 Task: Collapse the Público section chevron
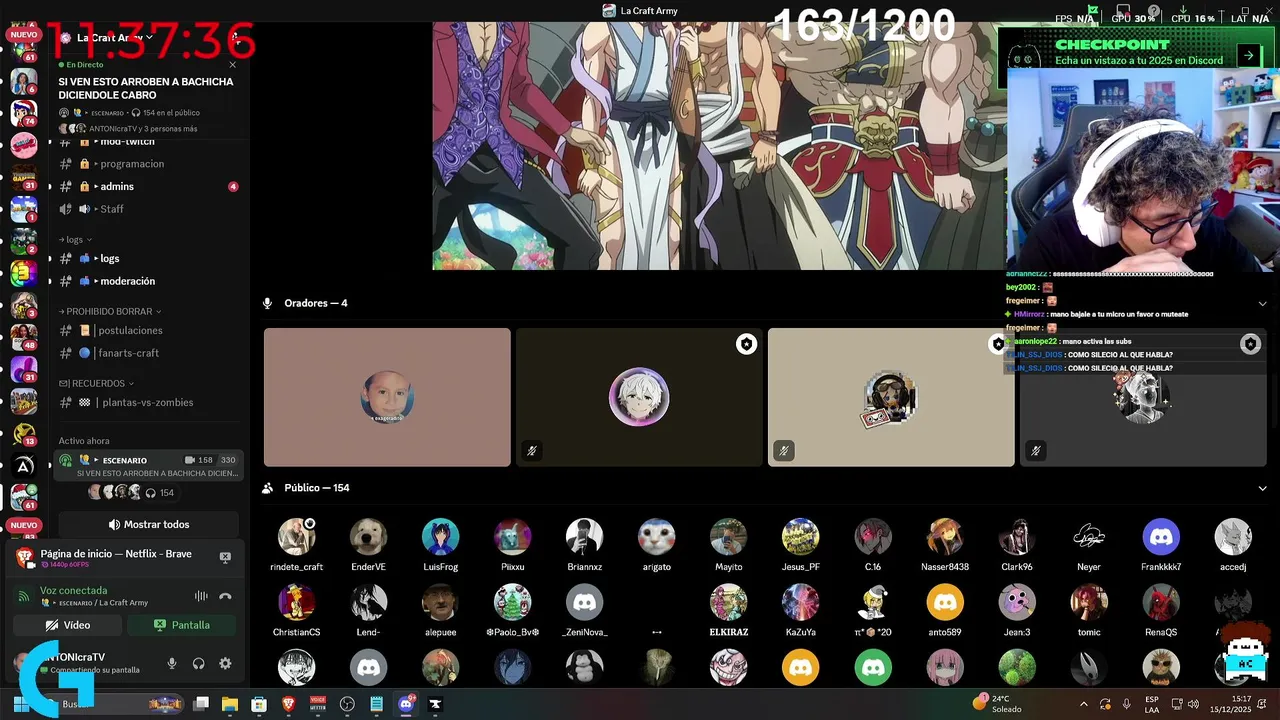1262,488
